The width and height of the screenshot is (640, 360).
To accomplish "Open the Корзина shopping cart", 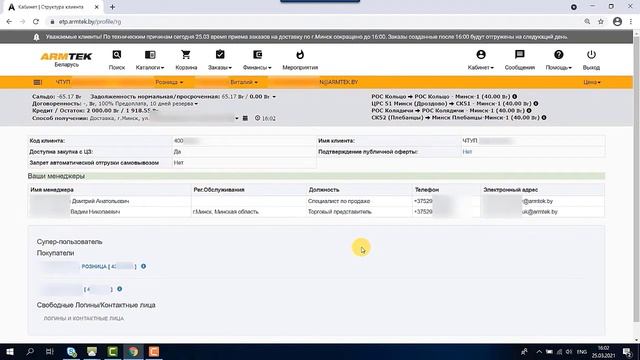I will tap(186, 60).
